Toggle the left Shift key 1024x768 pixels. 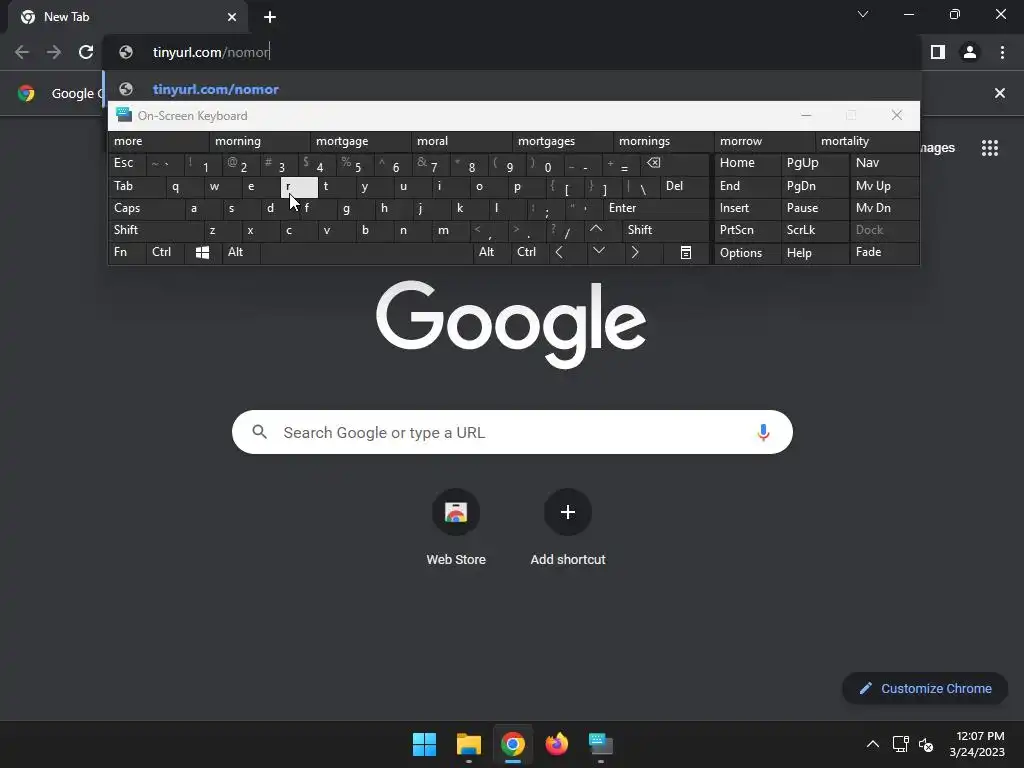[155, 230]
